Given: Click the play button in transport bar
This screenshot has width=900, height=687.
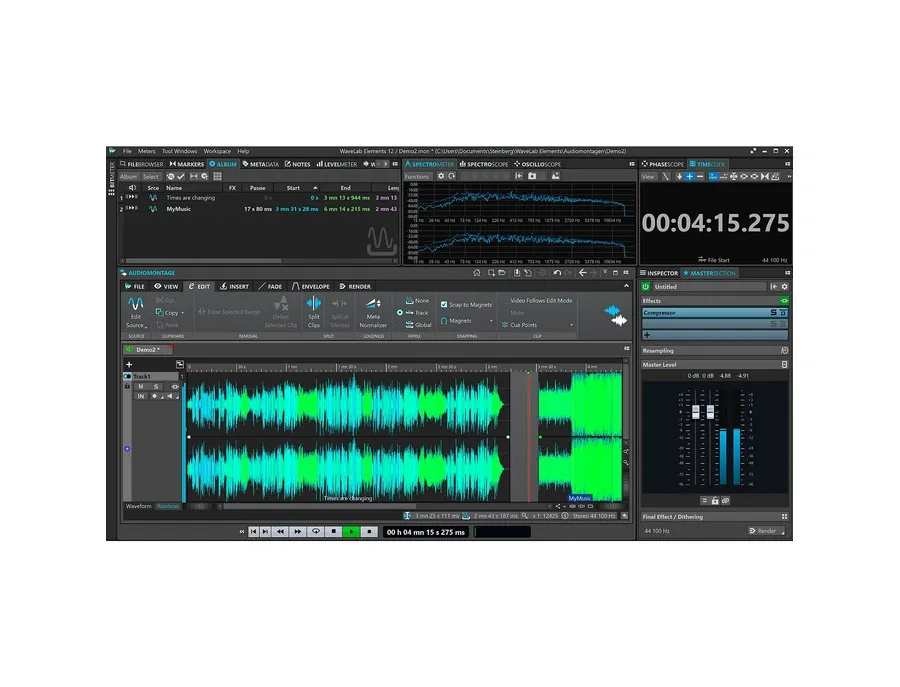Looking at the screenshot, I should (351, 532).
